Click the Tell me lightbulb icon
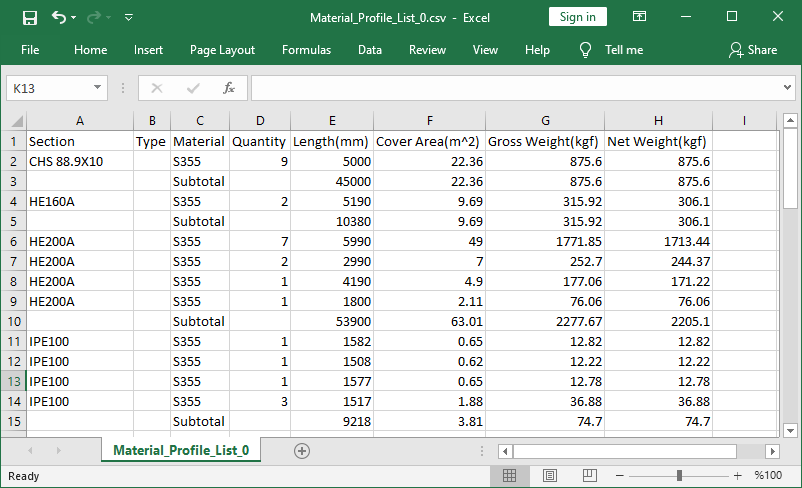Image resolution: width=802 pixels, height=488 pixels. coord(586,50)
